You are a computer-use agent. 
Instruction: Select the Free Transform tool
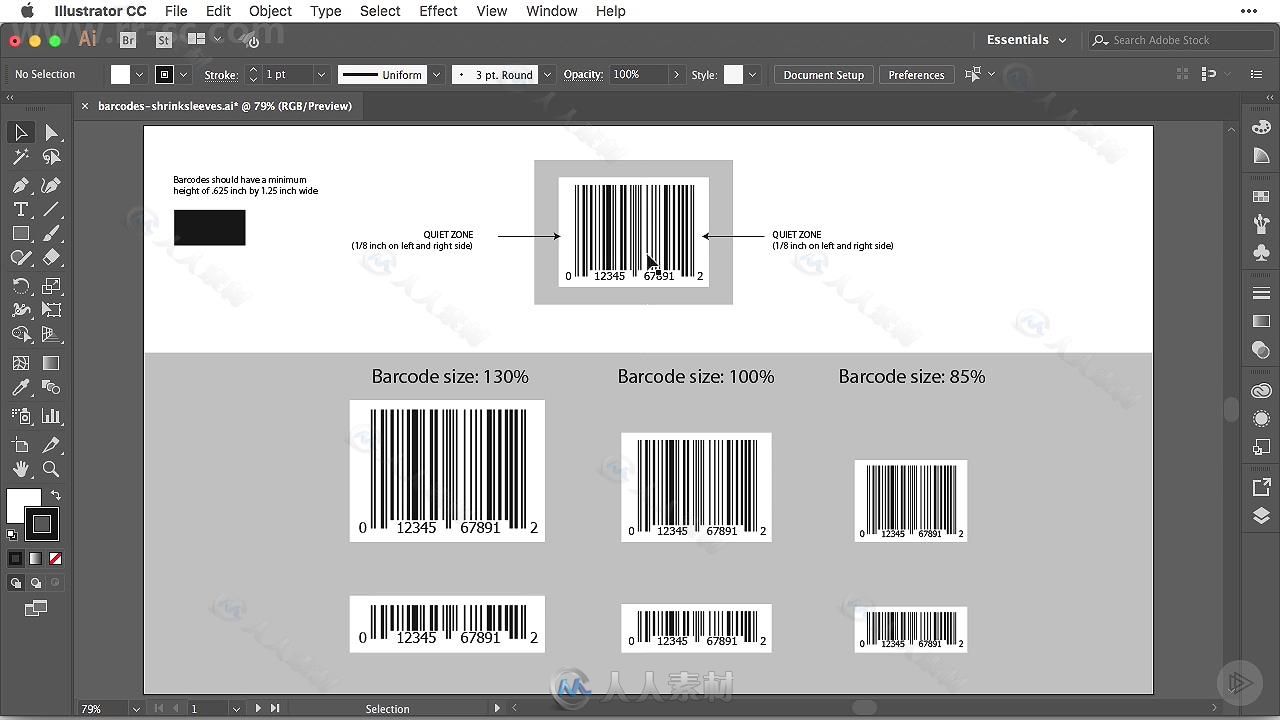click(52, 310)
